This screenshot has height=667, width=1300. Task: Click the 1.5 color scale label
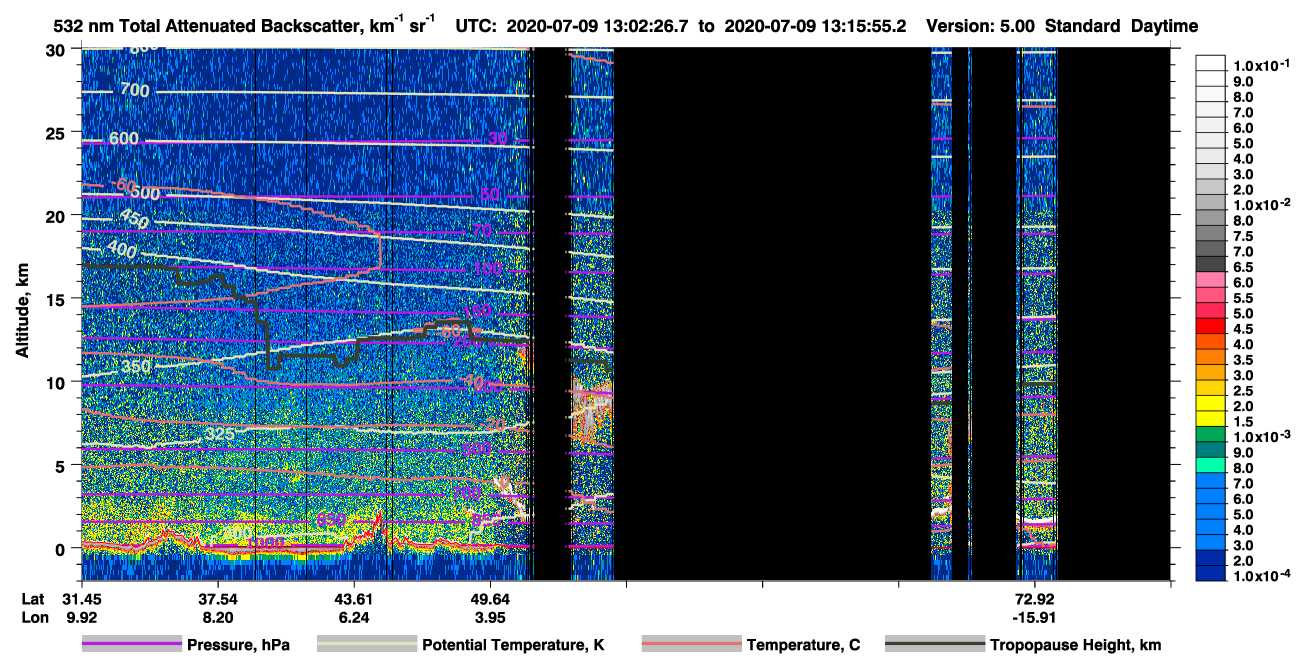click(x=1243, y=422)
